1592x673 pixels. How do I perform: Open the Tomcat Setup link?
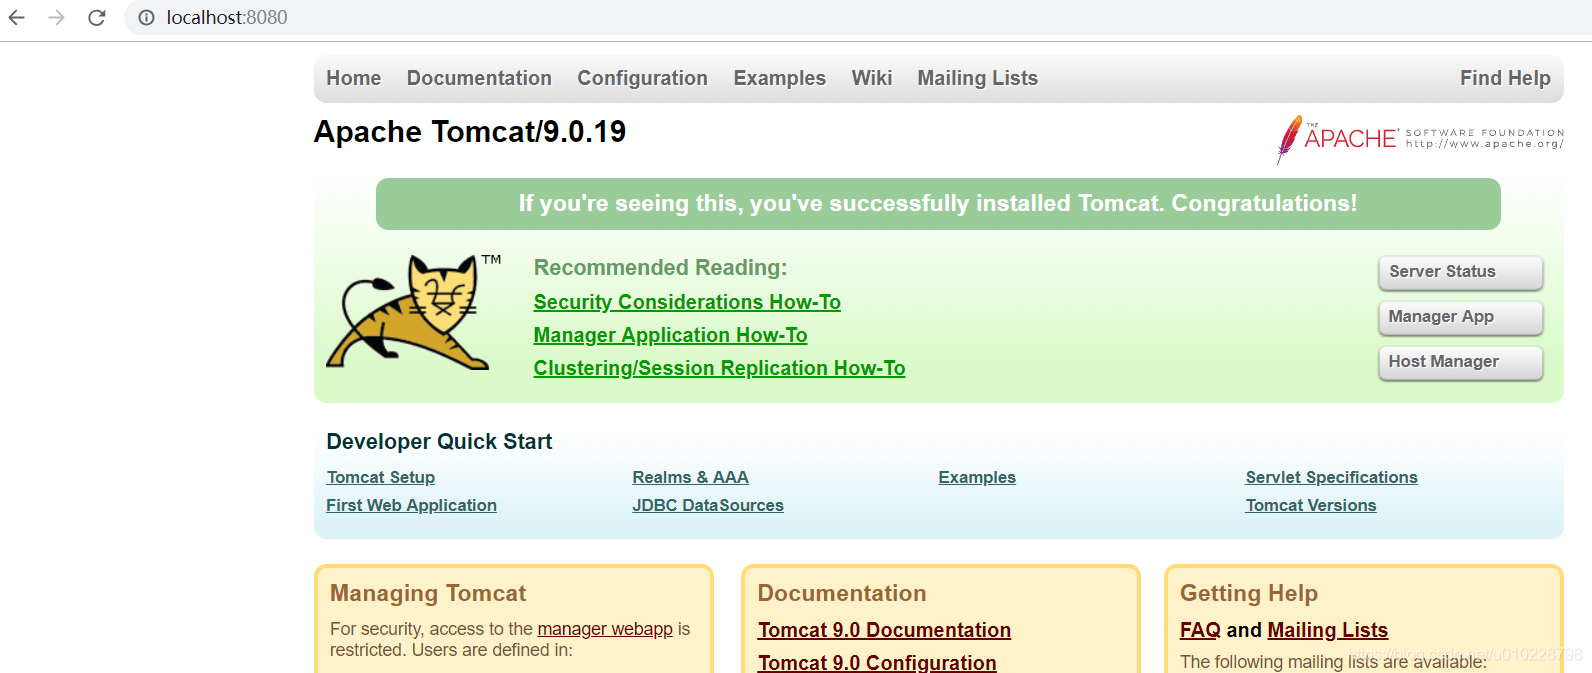[x=381, y=477]
